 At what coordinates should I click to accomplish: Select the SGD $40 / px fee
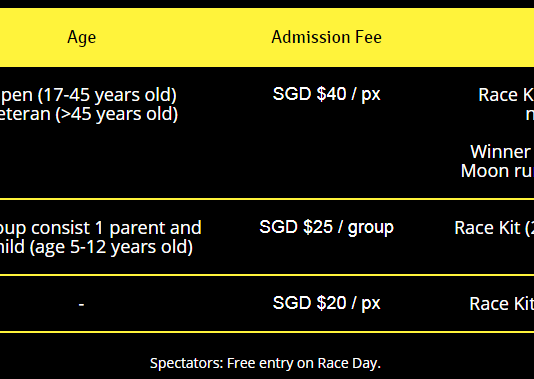click(x=326, y=94)
